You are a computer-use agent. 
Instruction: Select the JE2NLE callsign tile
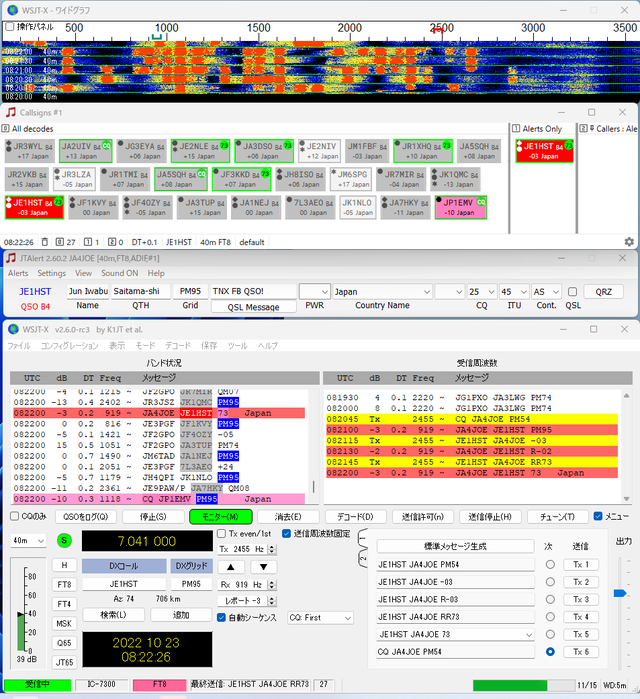click(x=200, y=151)
